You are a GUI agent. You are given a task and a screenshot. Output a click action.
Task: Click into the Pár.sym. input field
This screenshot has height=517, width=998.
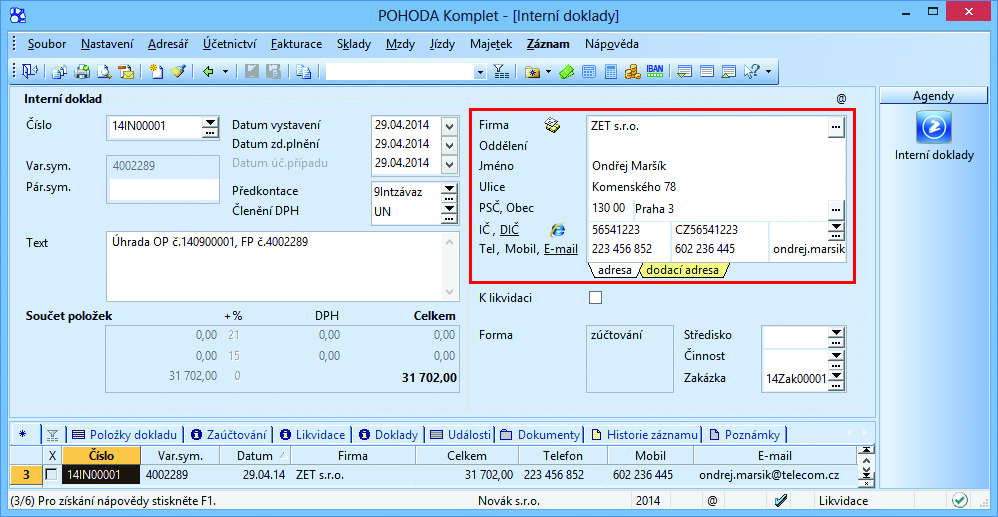[164, 188]
